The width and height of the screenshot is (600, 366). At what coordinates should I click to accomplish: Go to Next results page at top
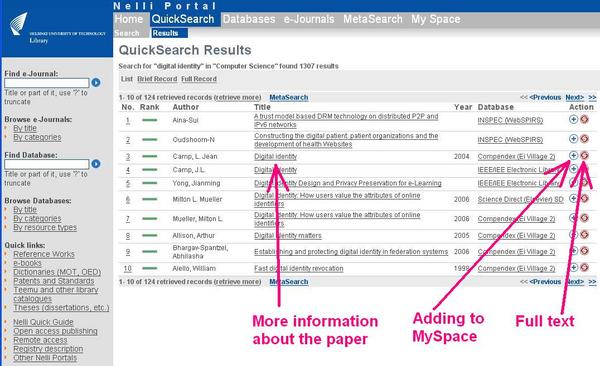(575, 97)
